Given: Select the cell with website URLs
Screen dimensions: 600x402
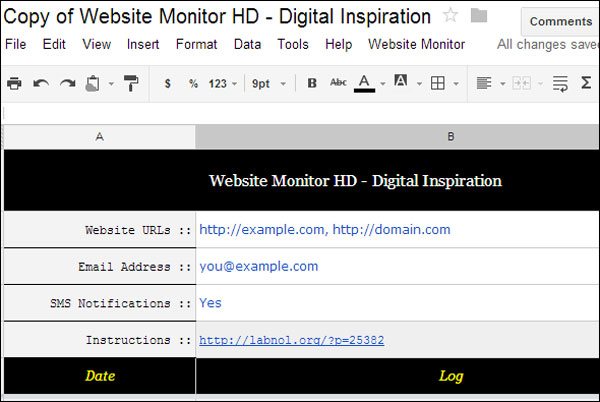Looking at the screenshot, I should [x=397, y=229].
